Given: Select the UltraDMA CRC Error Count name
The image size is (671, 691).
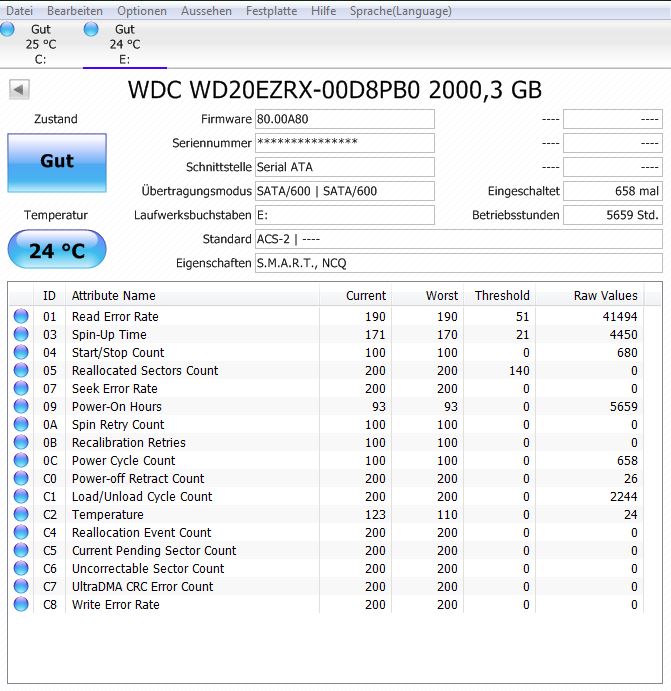Looking at the screenshot, I should point(142,587).
